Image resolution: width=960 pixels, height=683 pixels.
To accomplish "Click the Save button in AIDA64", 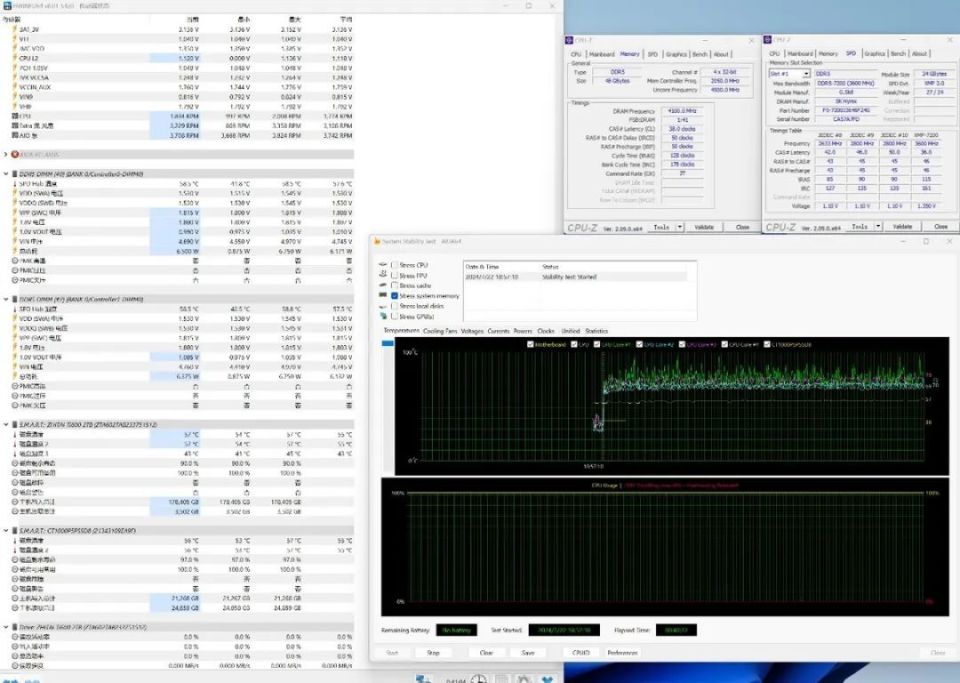I will tap(528, 653).
